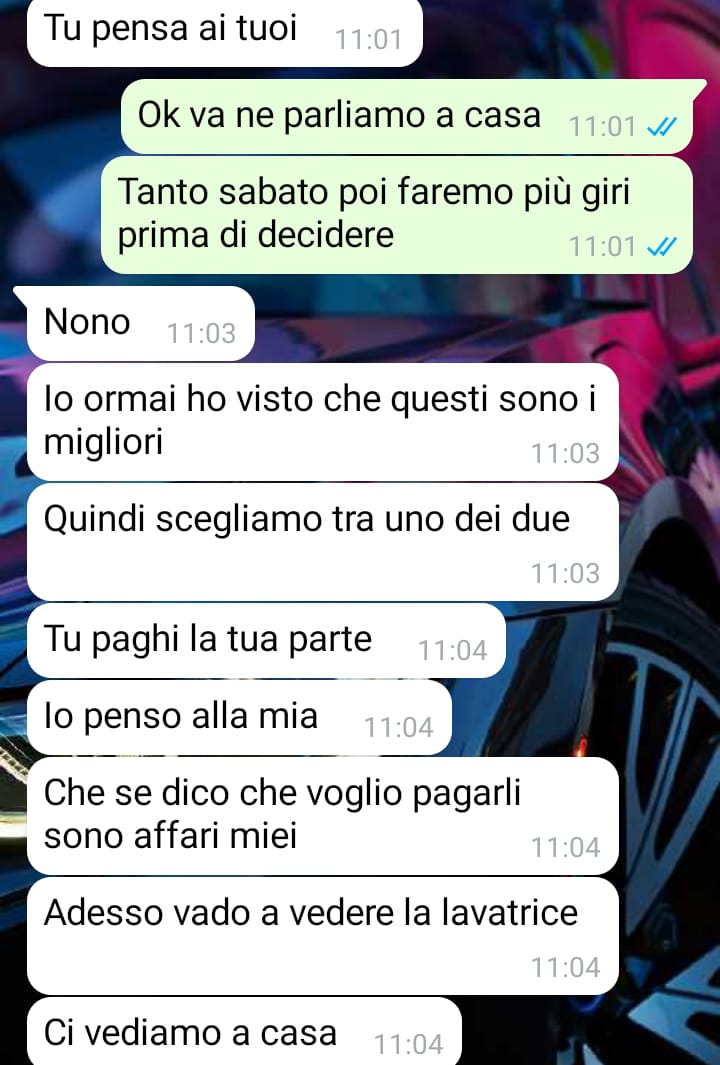
Task: Select the 'Che se dico che voglio pagarli' message
Action: 323,816
